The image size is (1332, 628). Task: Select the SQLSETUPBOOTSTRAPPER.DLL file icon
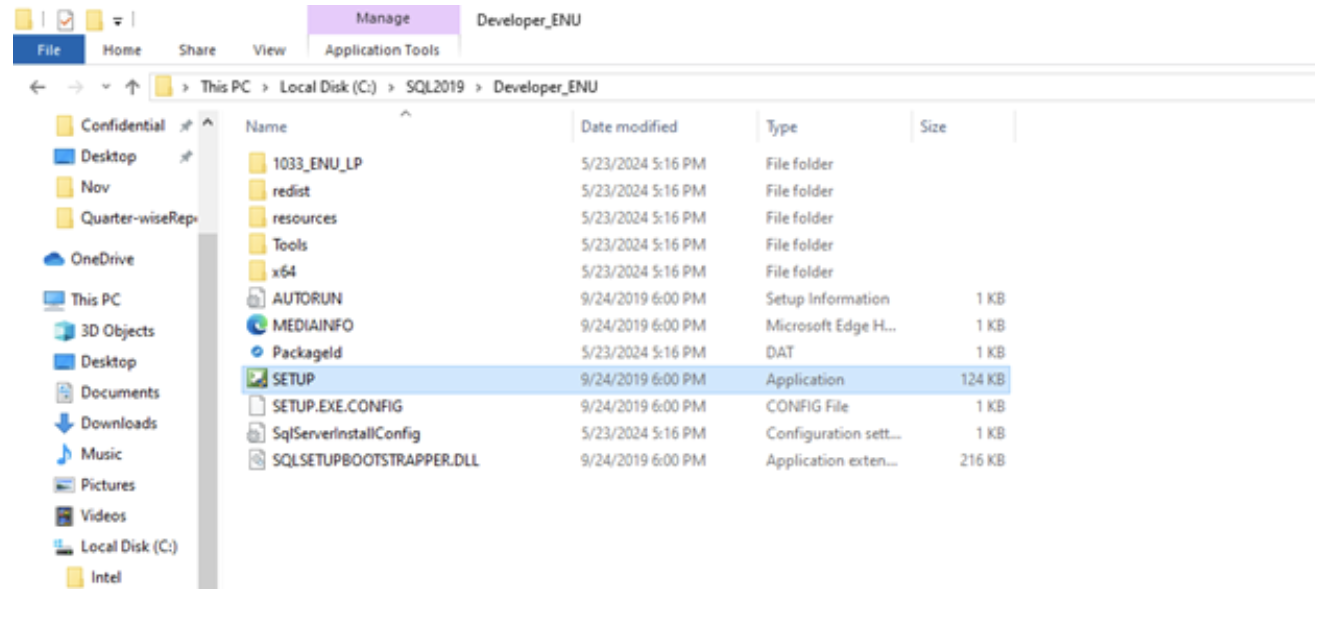[256, 461]
